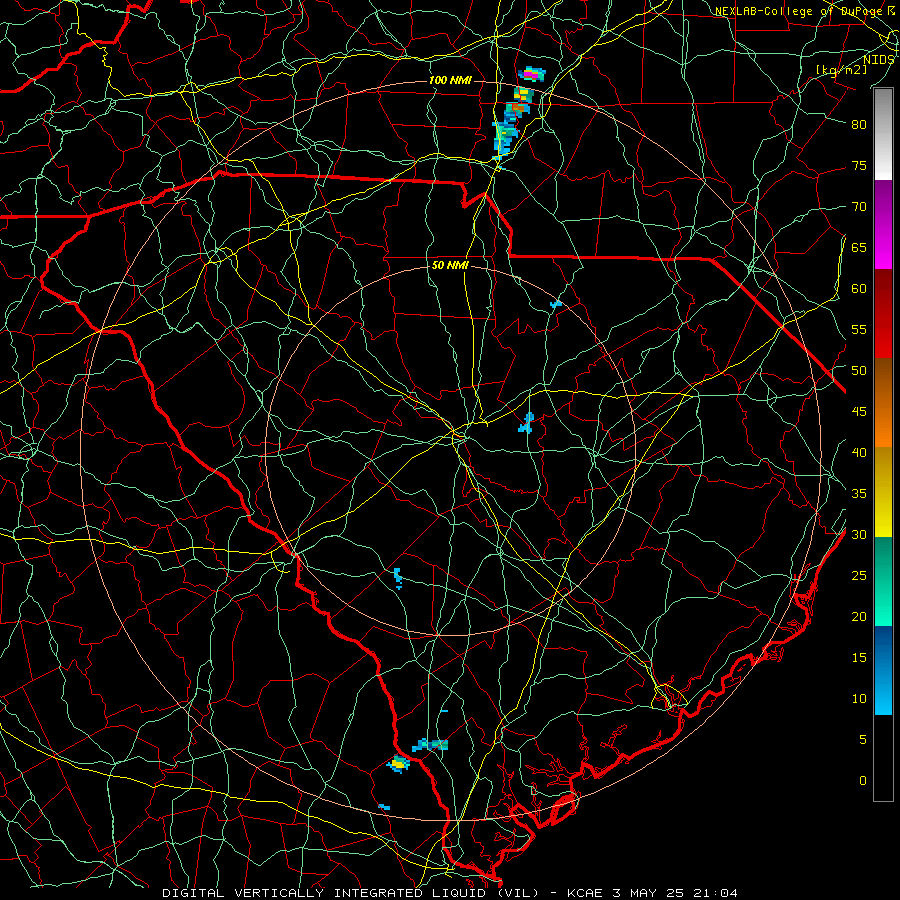Select the yellow segment of the color bar
900x900 pixels.
883,492
